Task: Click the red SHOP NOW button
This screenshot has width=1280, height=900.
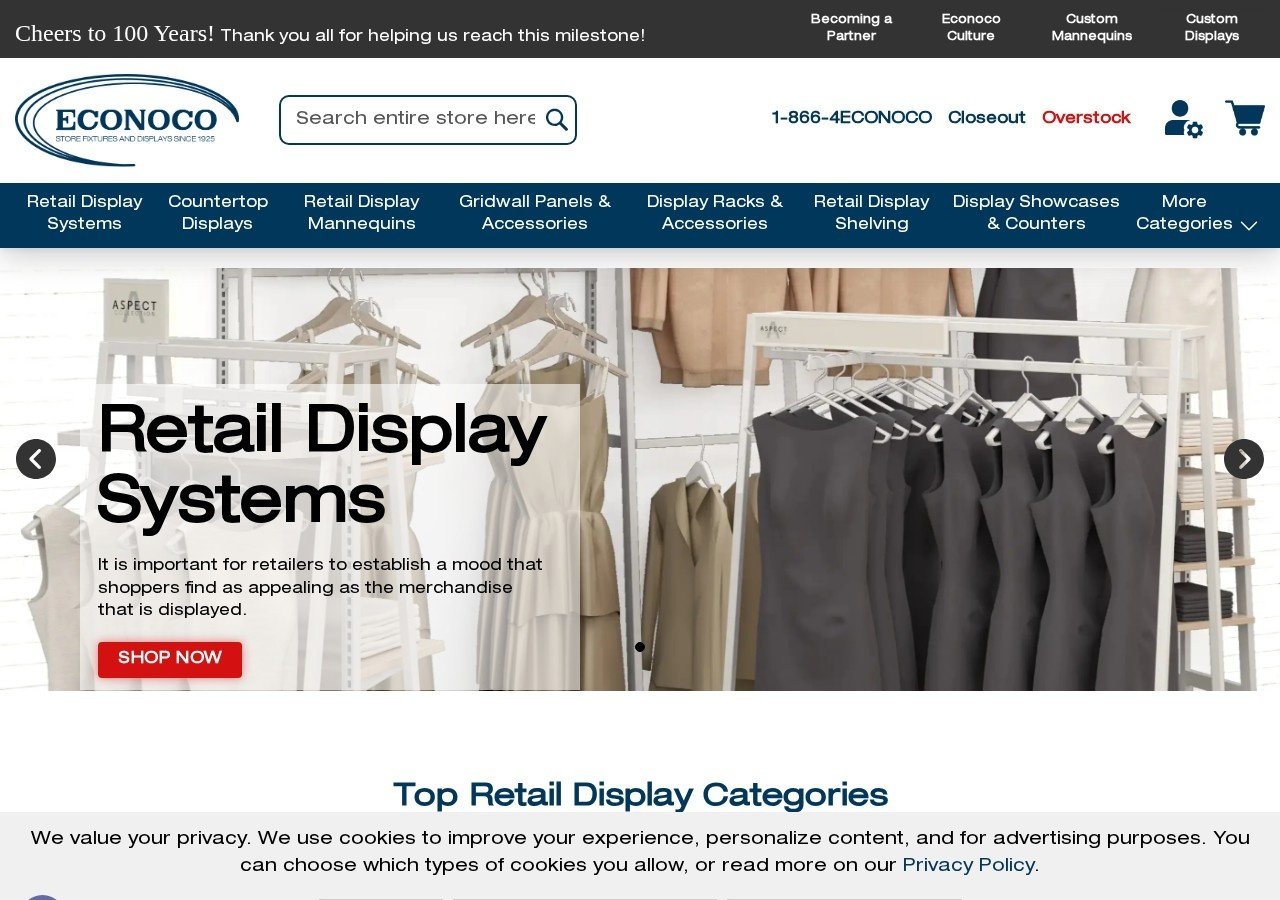Action: (x=170, y=659)
